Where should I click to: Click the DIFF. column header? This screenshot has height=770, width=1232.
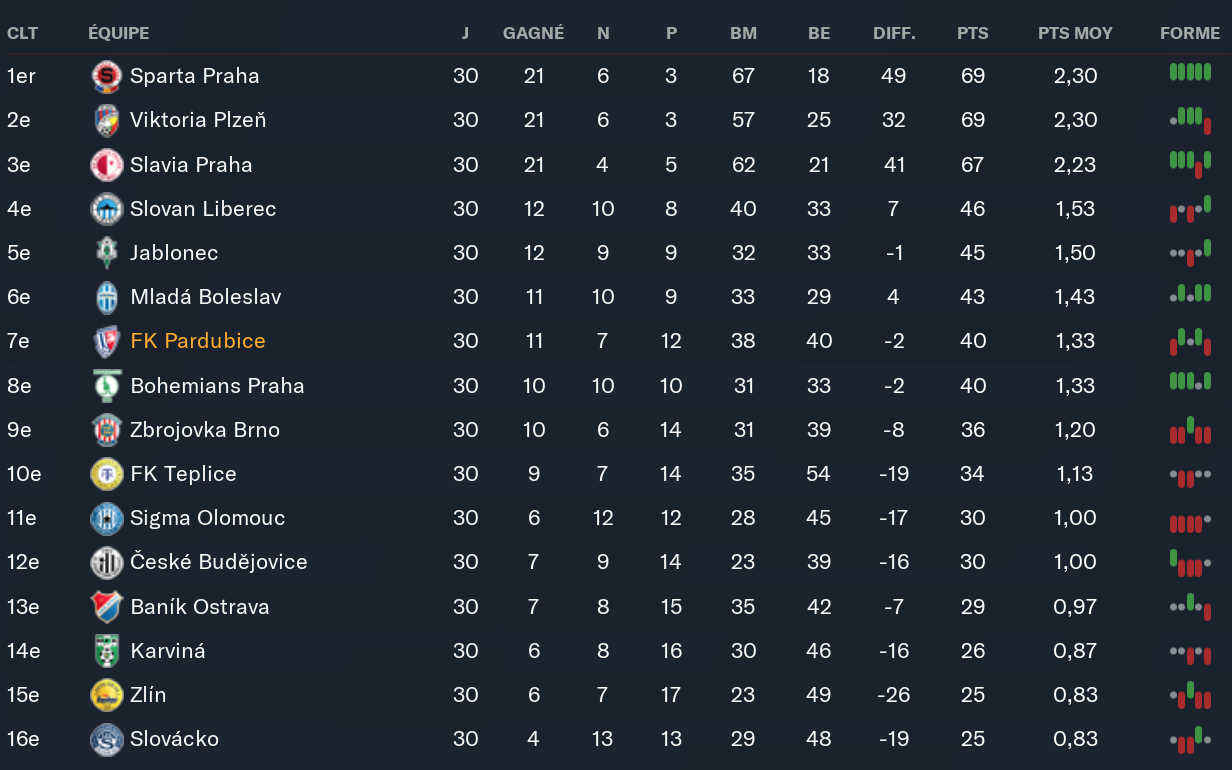click(x=894, y=33)
